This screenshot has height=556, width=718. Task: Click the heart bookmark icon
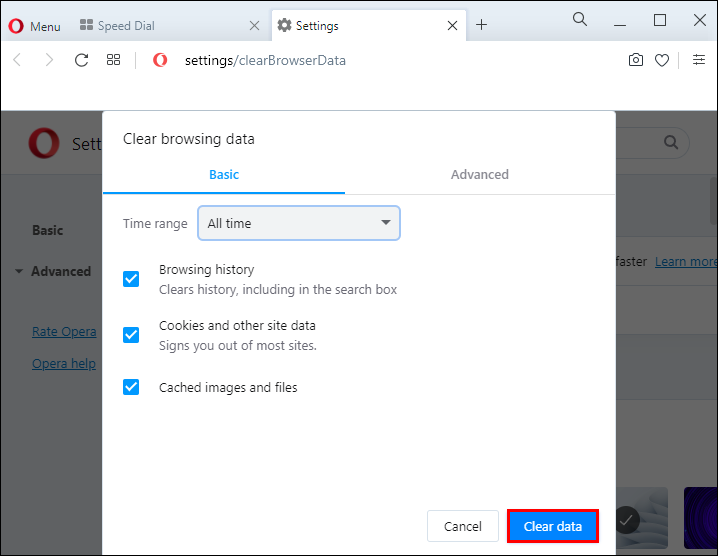pyautogui.click(x=662, y=60)
